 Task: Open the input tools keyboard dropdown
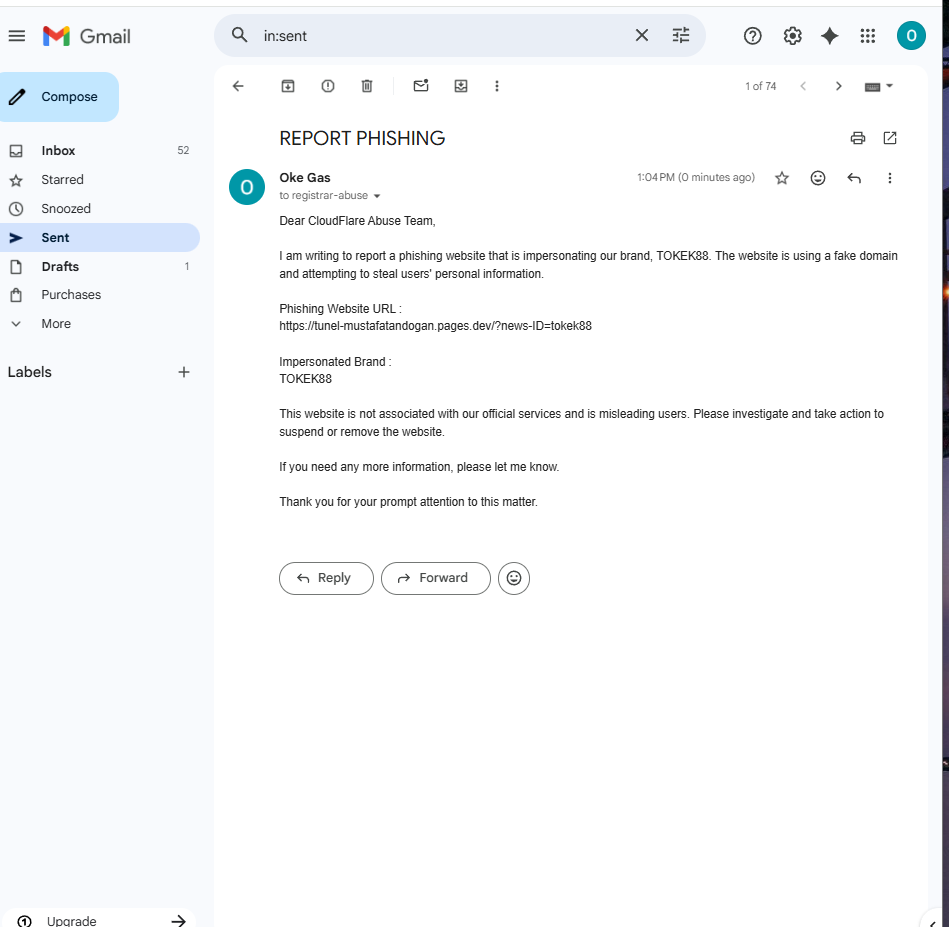(x=879, y=87)
